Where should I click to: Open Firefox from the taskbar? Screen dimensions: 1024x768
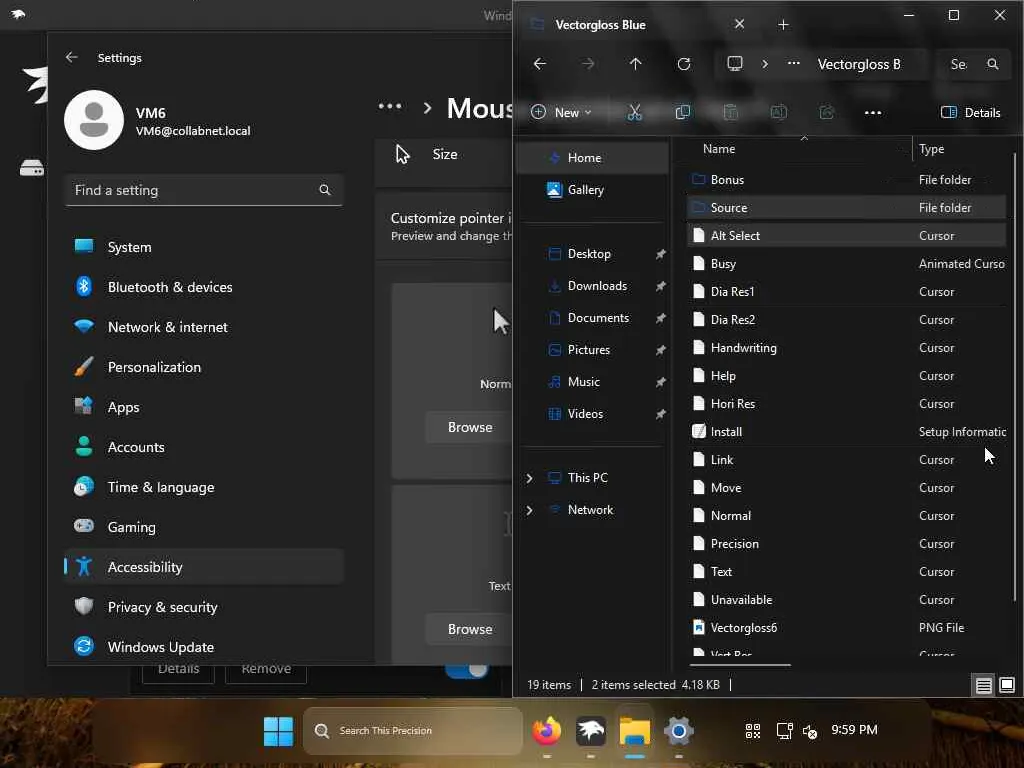coord(547,731)
